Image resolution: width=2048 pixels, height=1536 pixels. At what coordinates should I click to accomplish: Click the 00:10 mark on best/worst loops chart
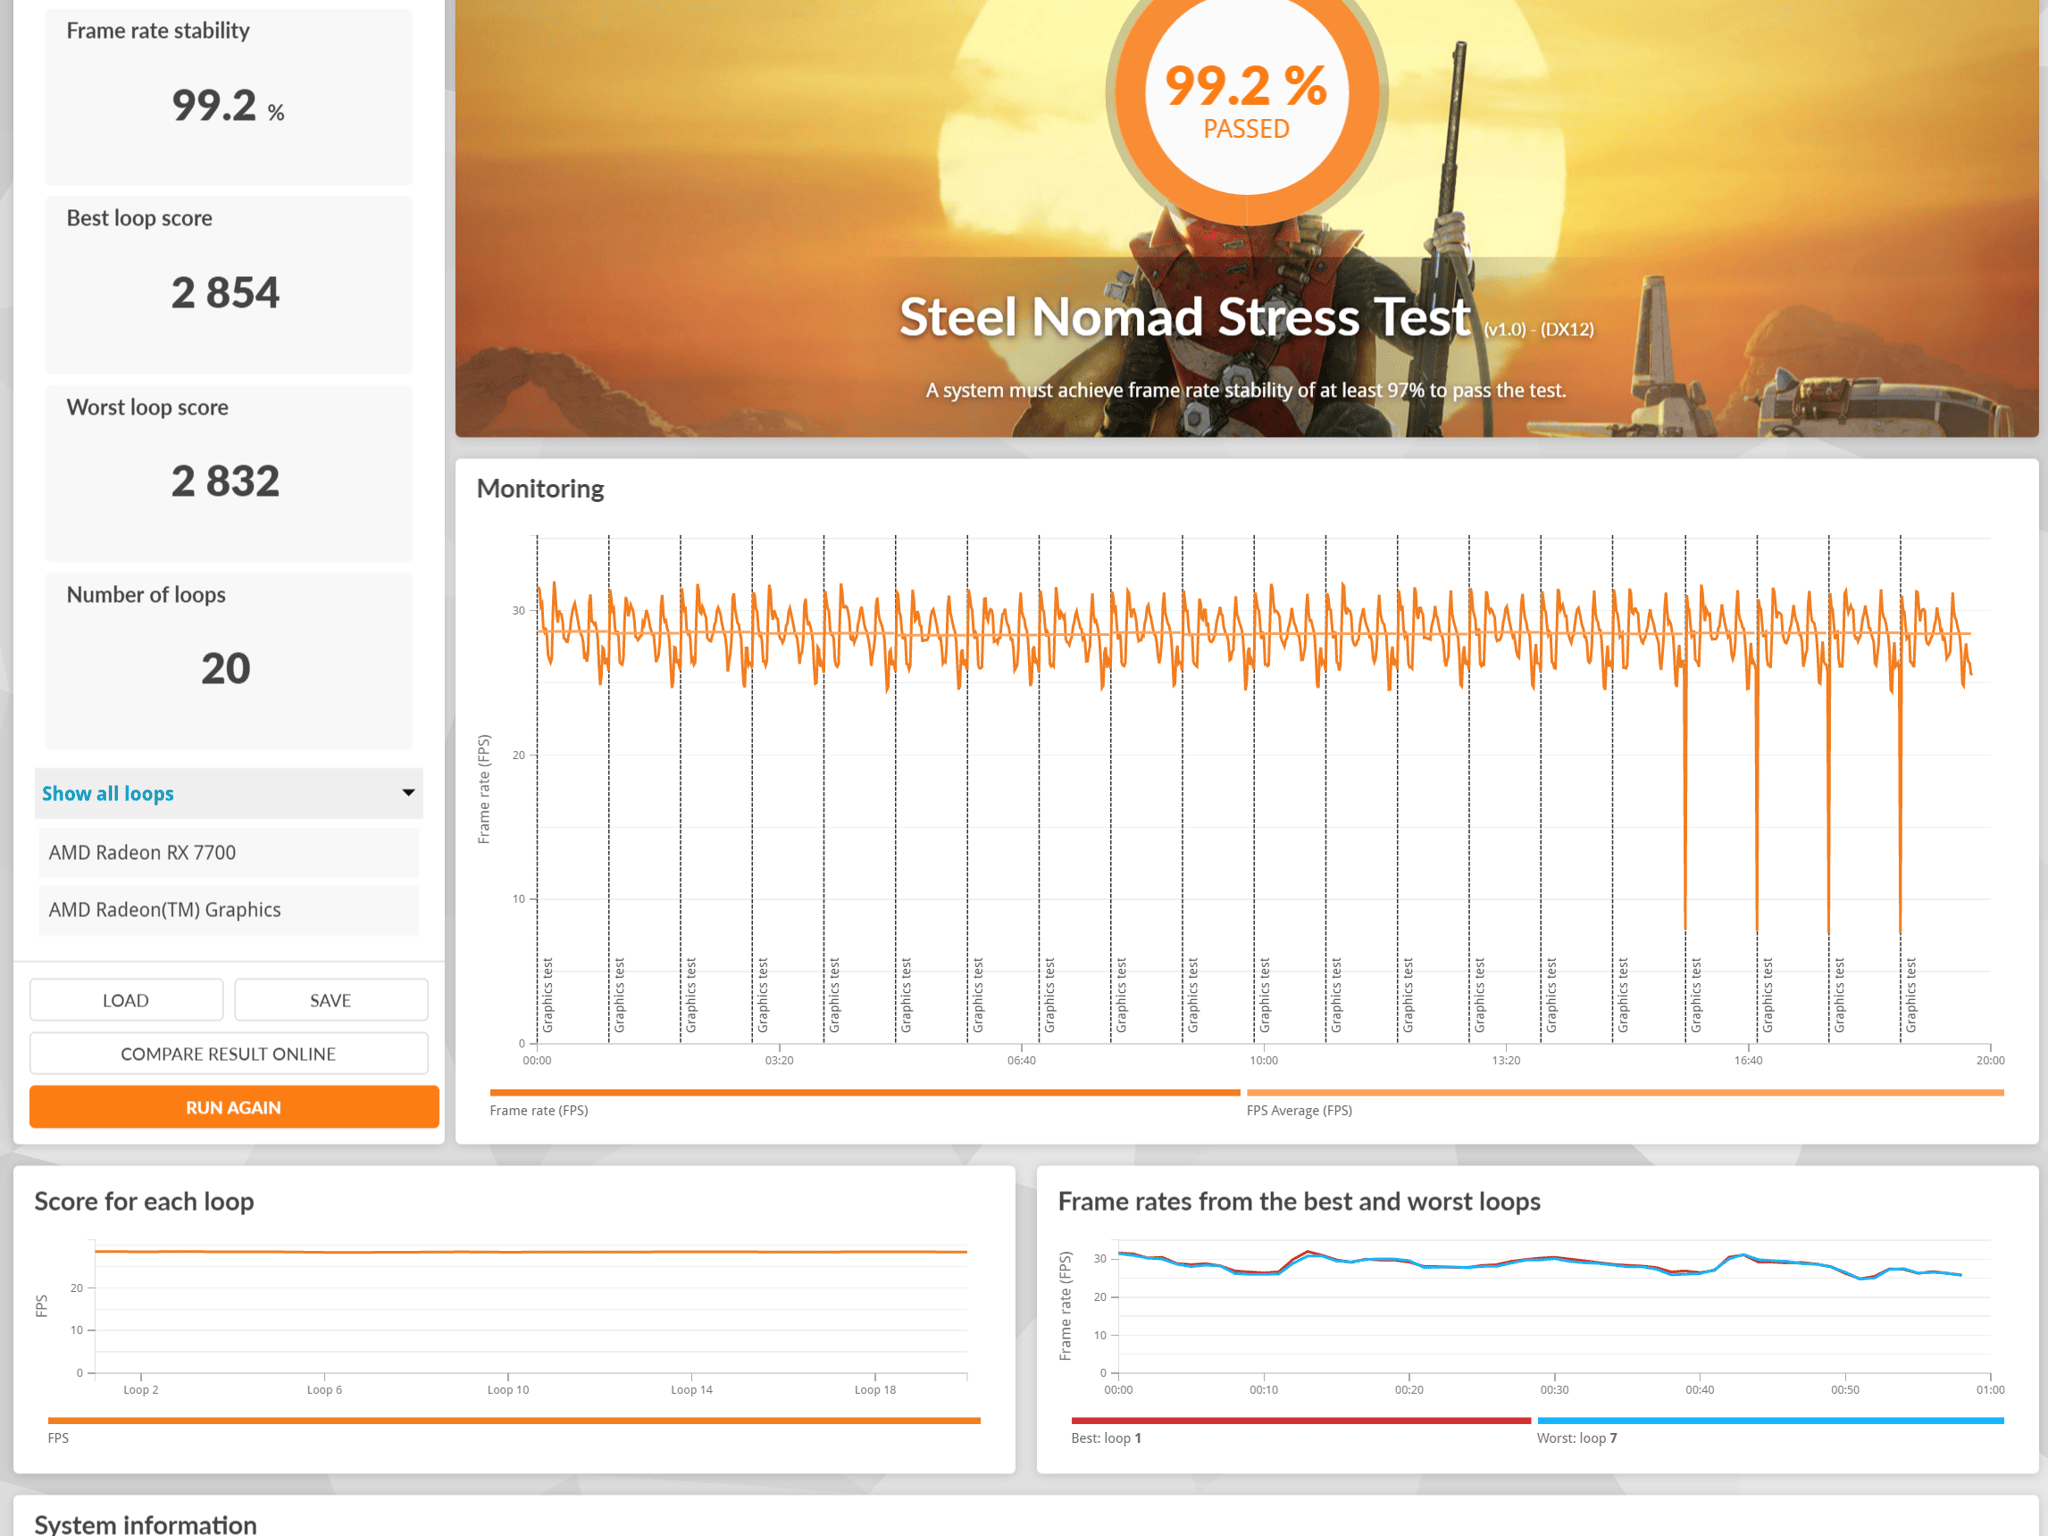click(x=1263, y=1390)
